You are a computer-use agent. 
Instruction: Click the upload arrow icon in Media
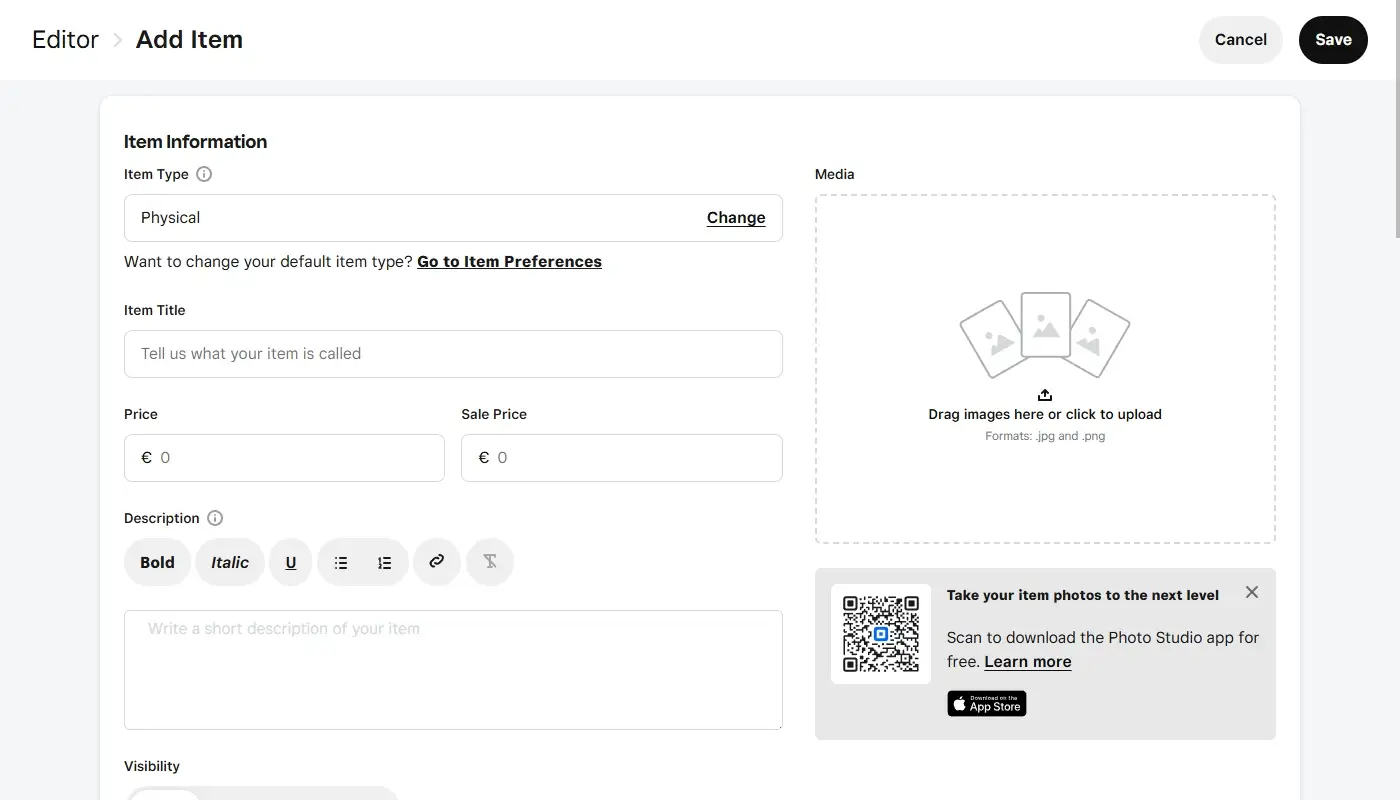pos(1045,395)
